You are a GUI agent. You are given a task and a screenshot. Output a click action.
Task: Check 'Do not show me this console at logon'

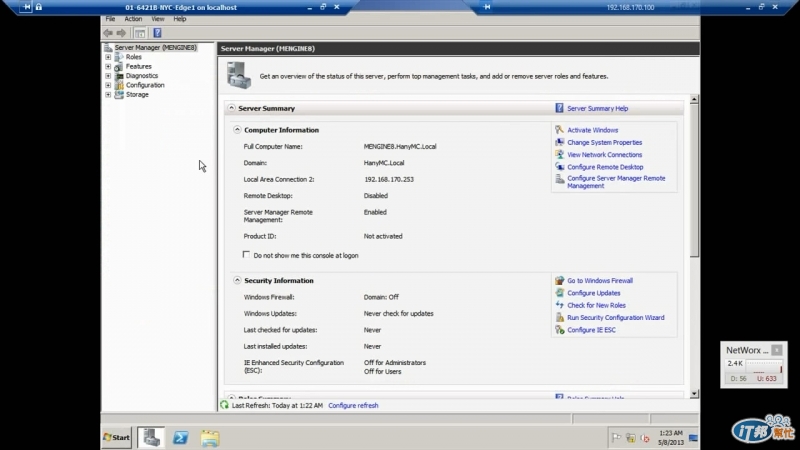pyautogui.click(x=246, y=255)
